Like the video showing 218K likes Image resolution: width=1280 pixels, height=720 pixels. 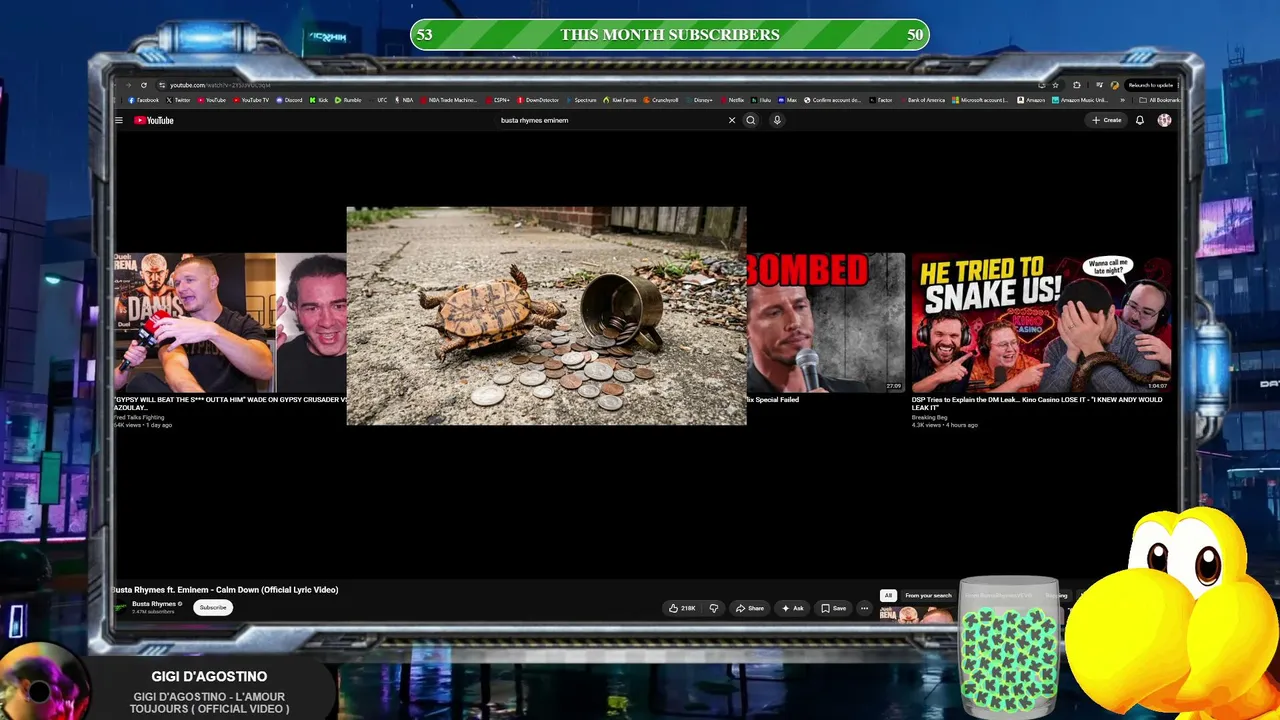682,608
